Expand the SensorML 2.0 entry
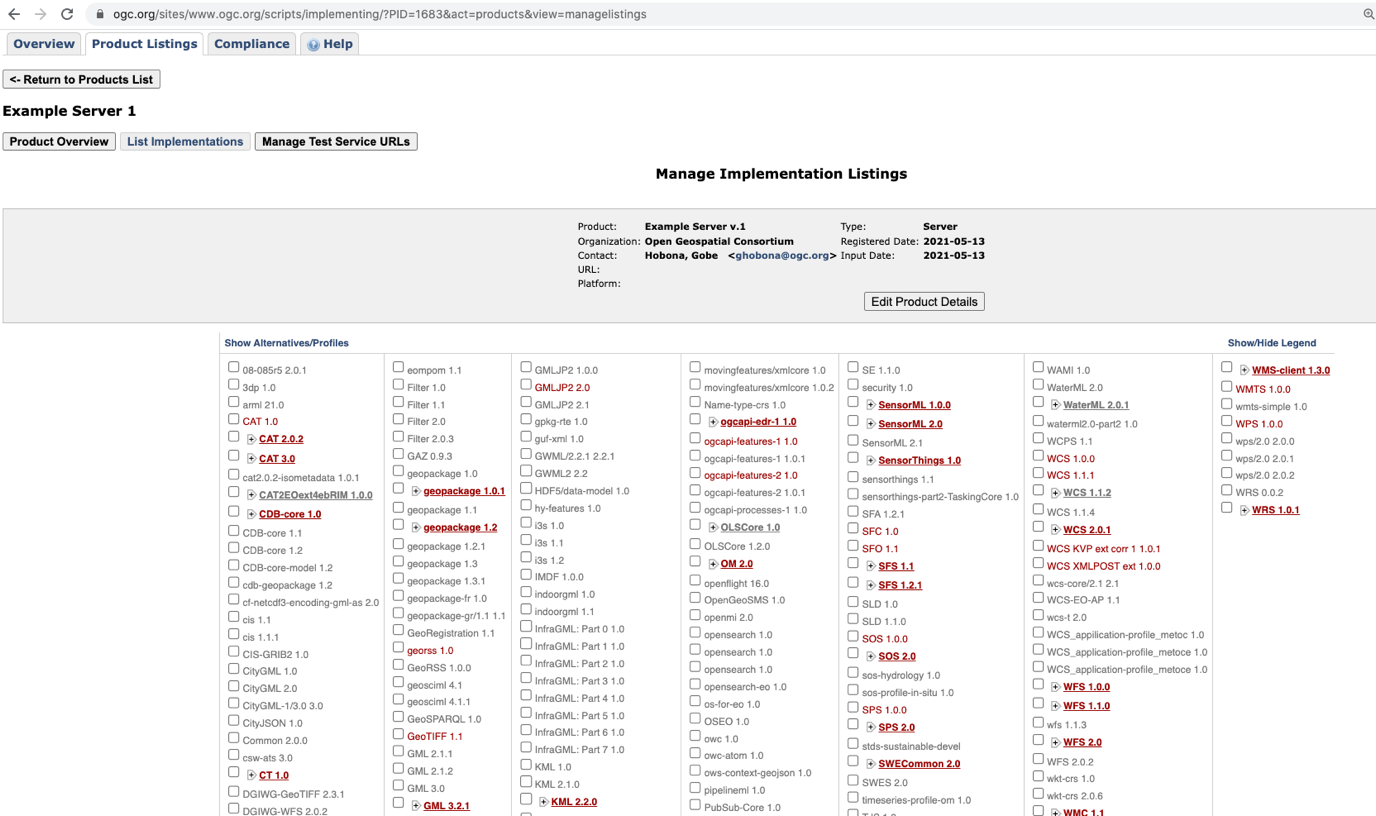 [871, 424]
